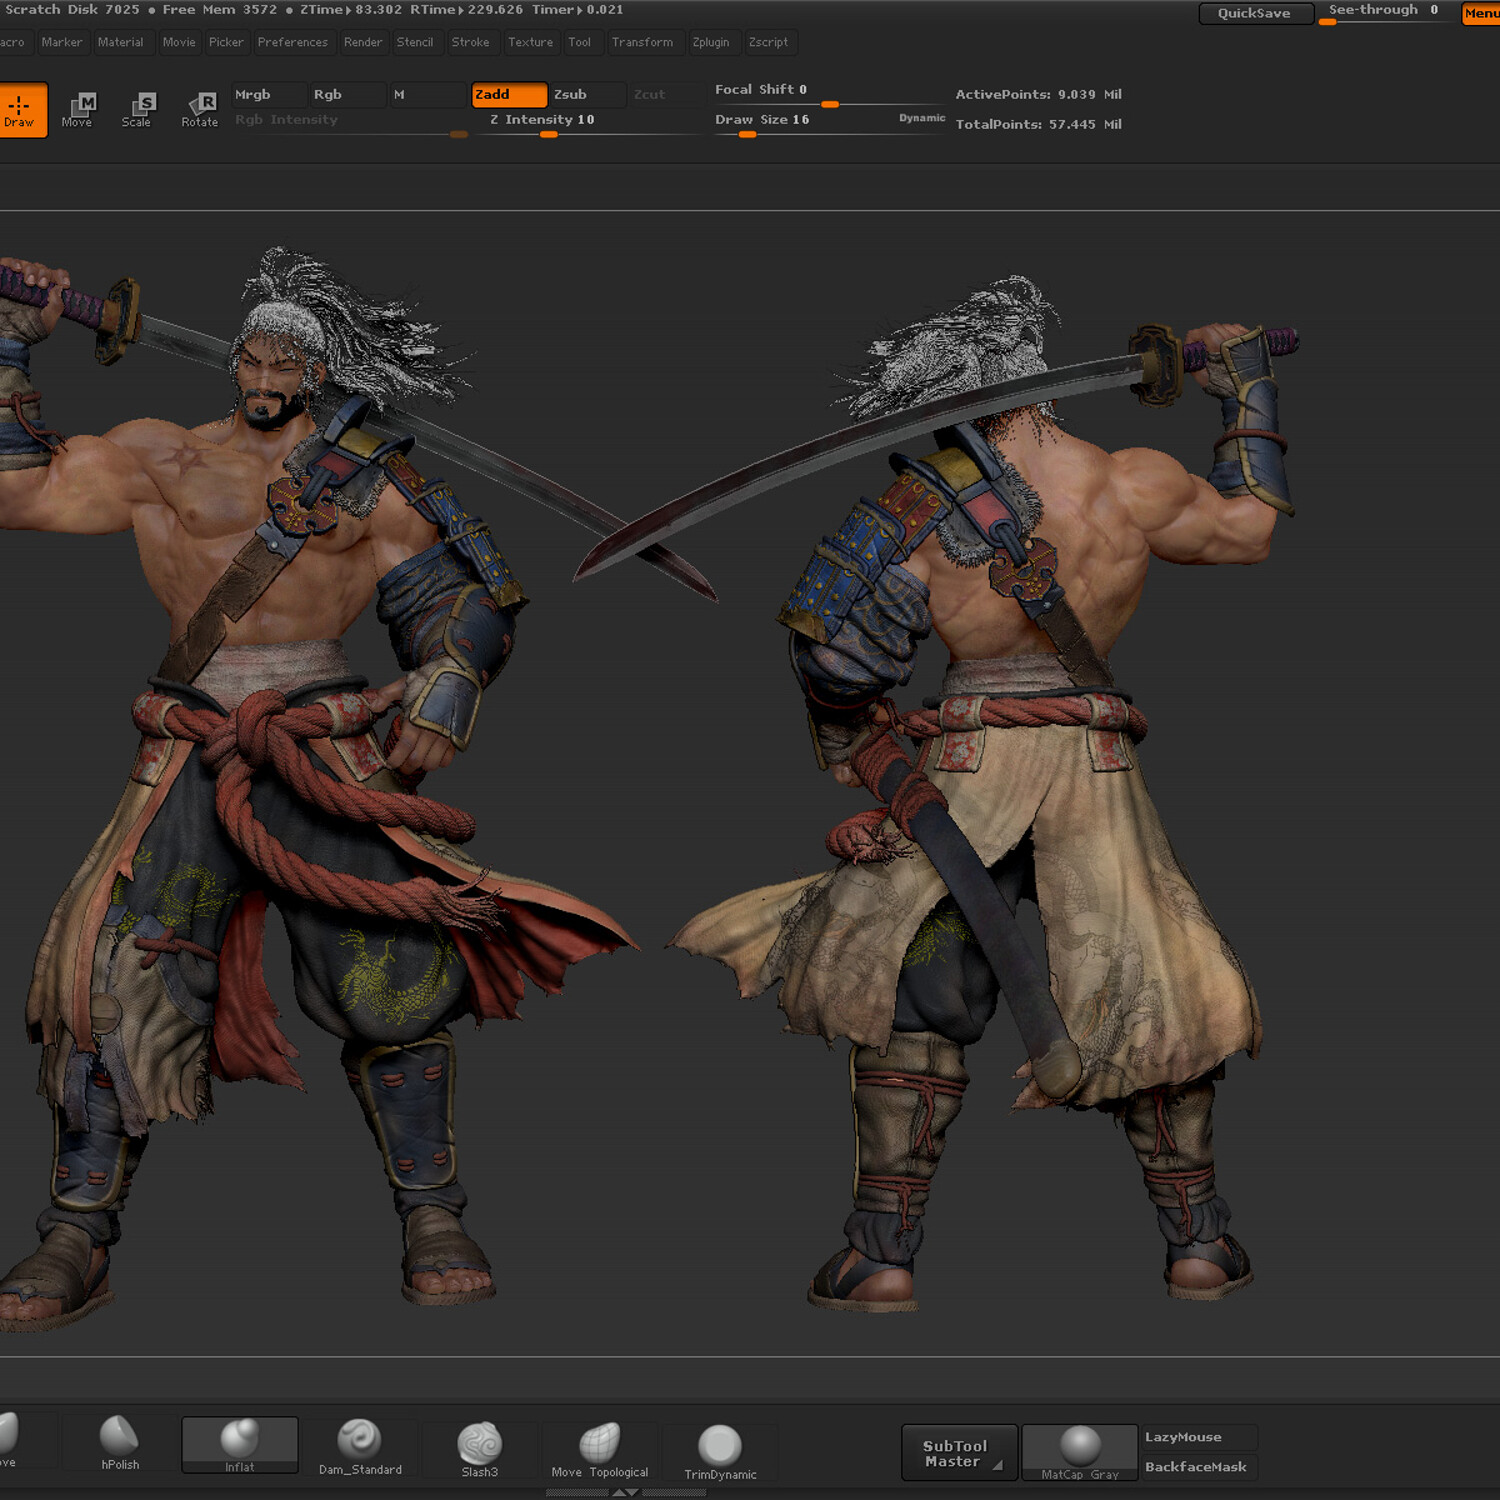Activate the Scale mode icon

click(x=137, y=110)
